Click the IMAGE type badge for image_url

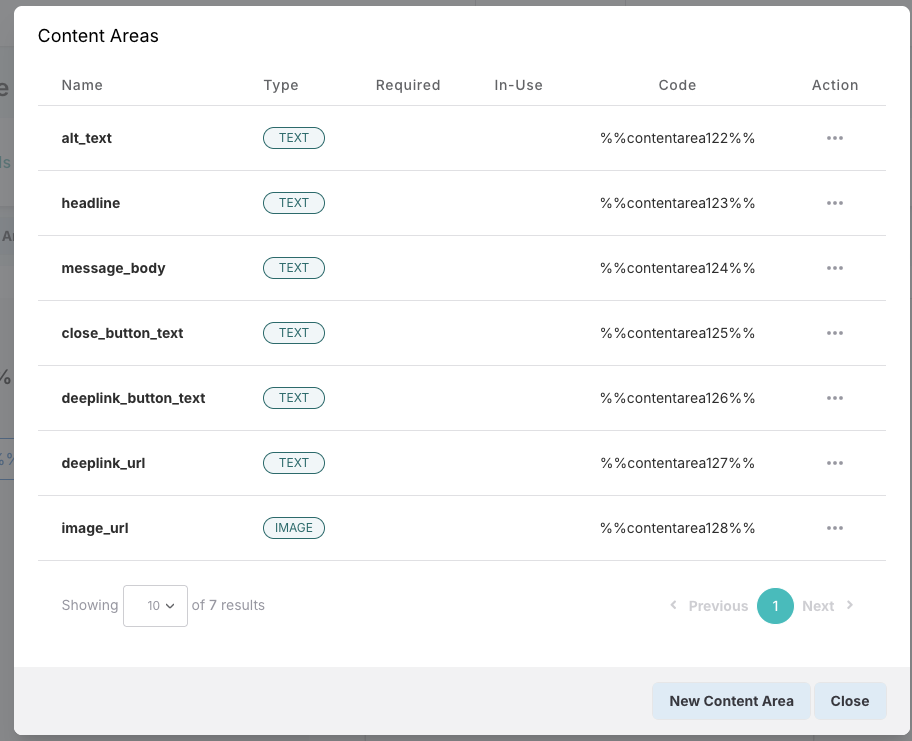pos(294,528)
